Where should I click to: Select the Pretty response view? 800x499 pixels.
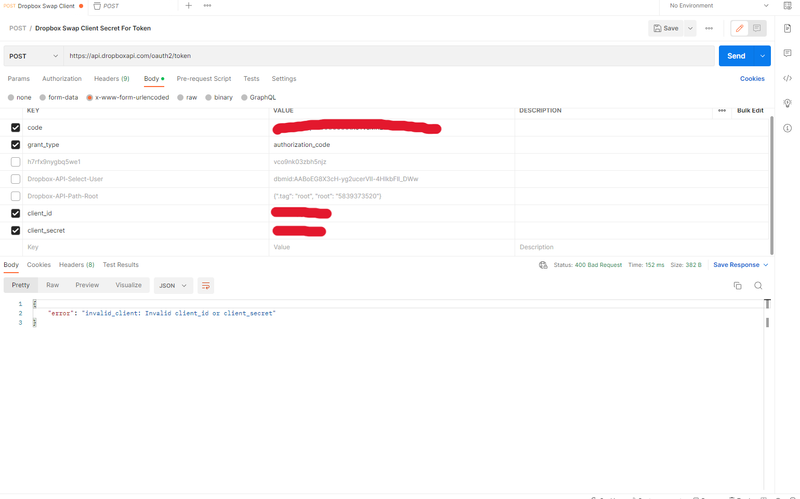pos(21,285)
